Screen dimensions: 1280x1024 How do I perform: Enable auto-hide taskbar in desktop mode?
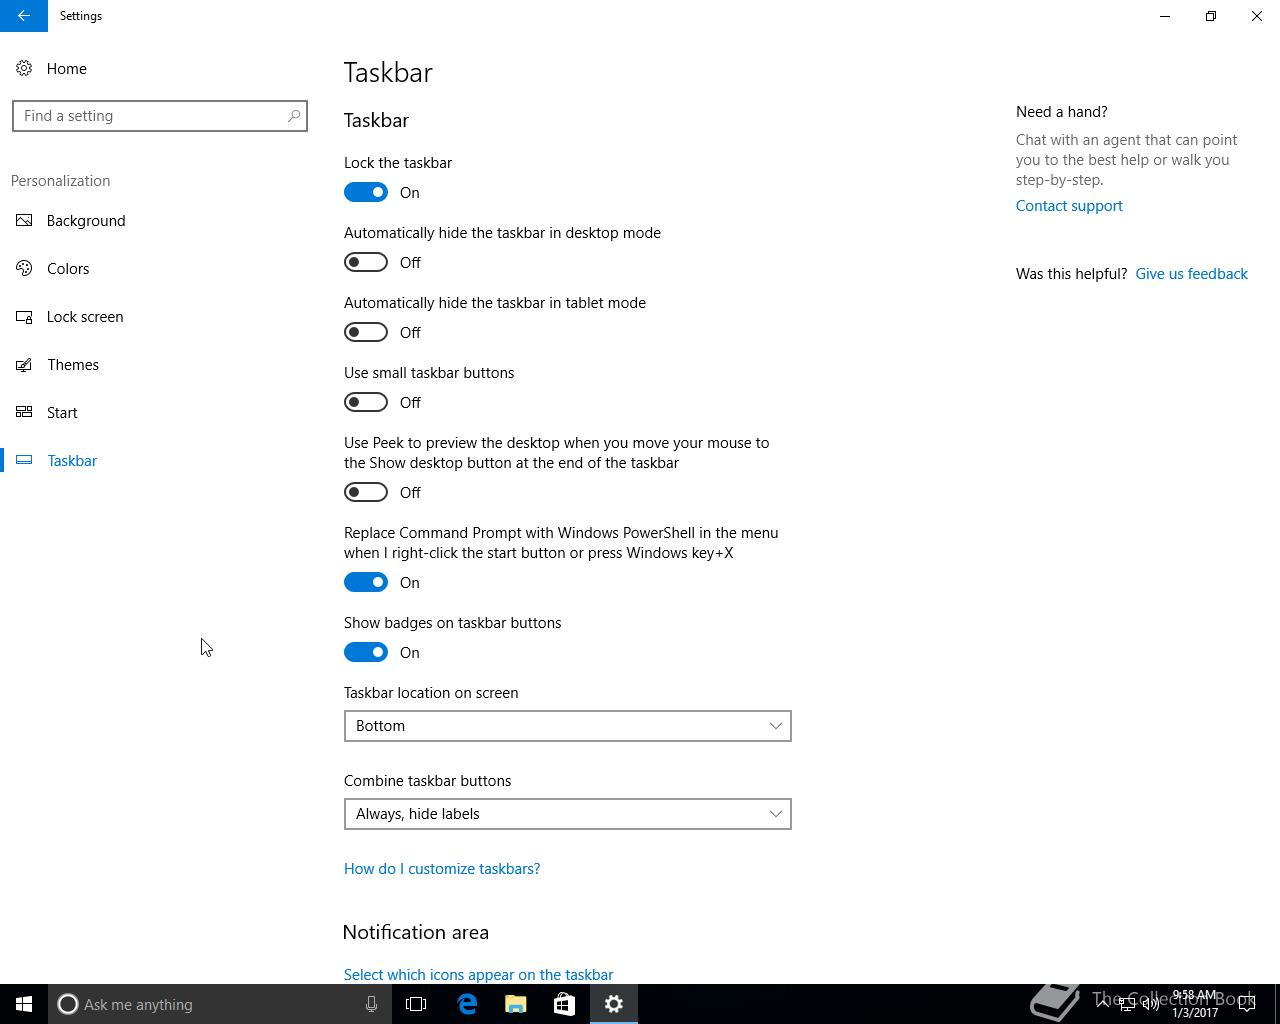coord(366,262)
